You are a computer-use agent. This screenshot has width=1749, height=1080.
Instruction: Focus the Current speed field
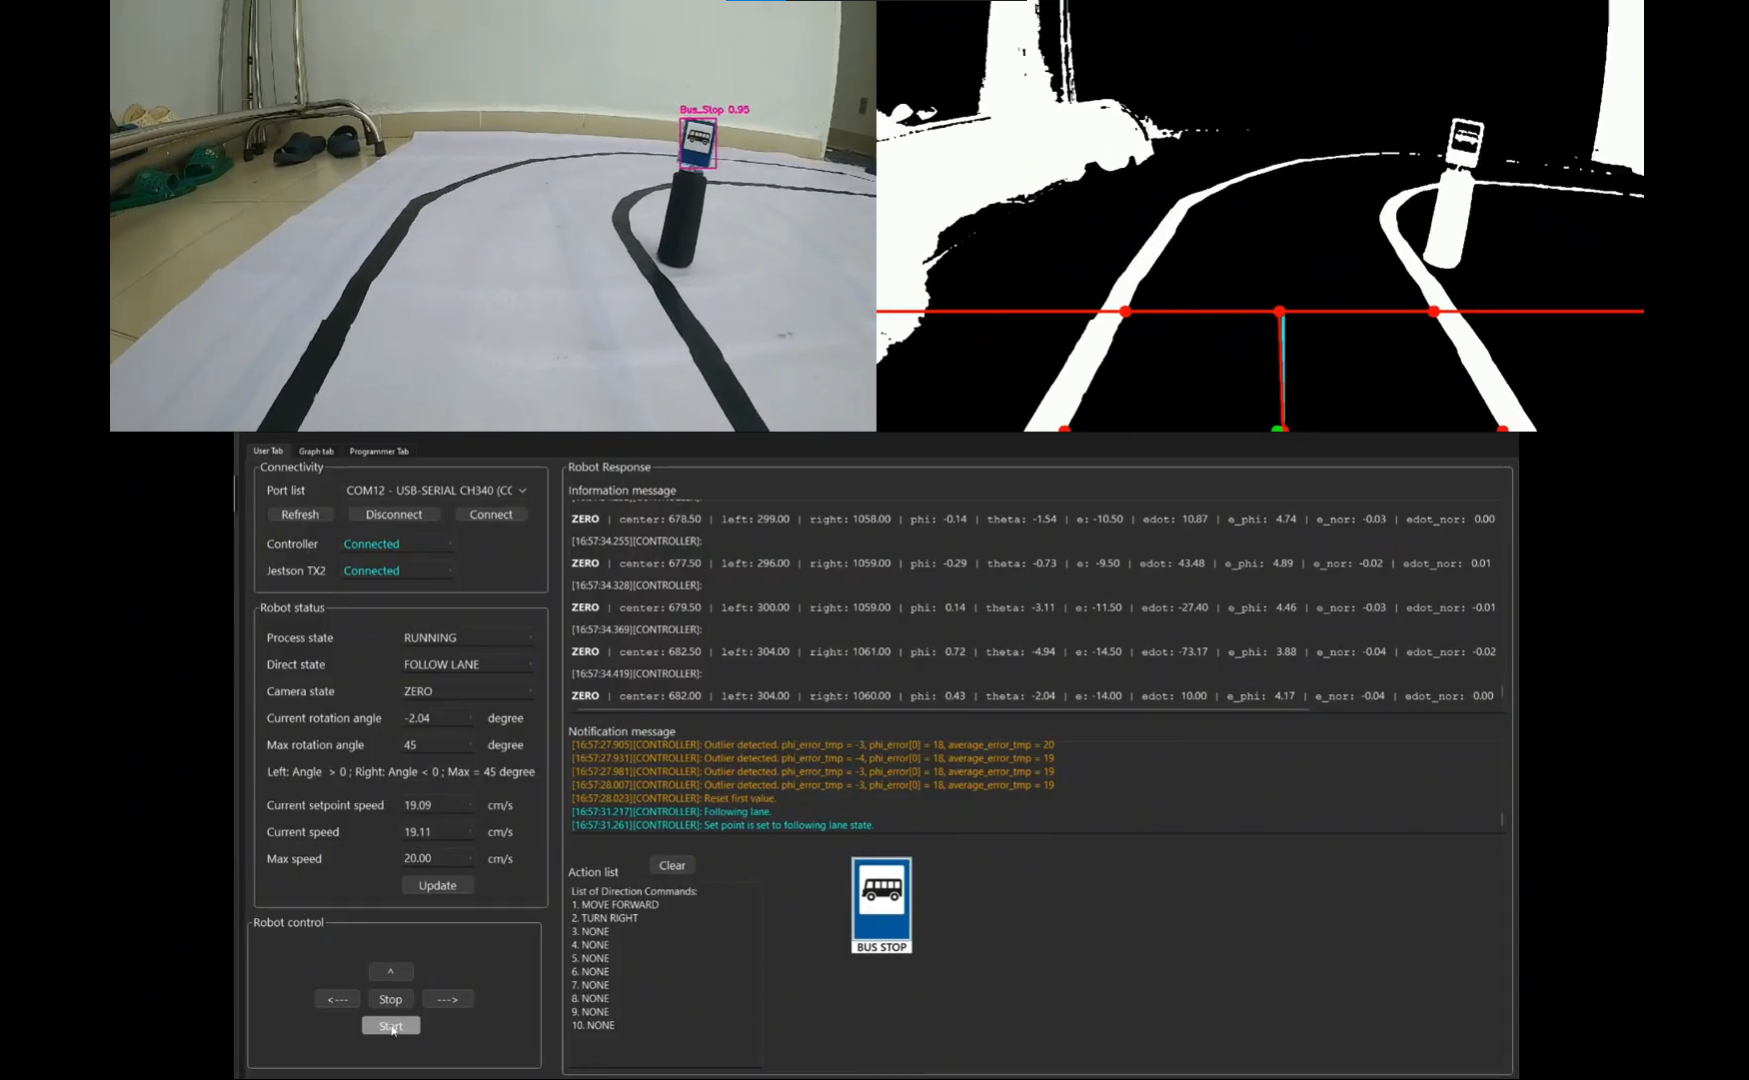[x=437, y=833]
